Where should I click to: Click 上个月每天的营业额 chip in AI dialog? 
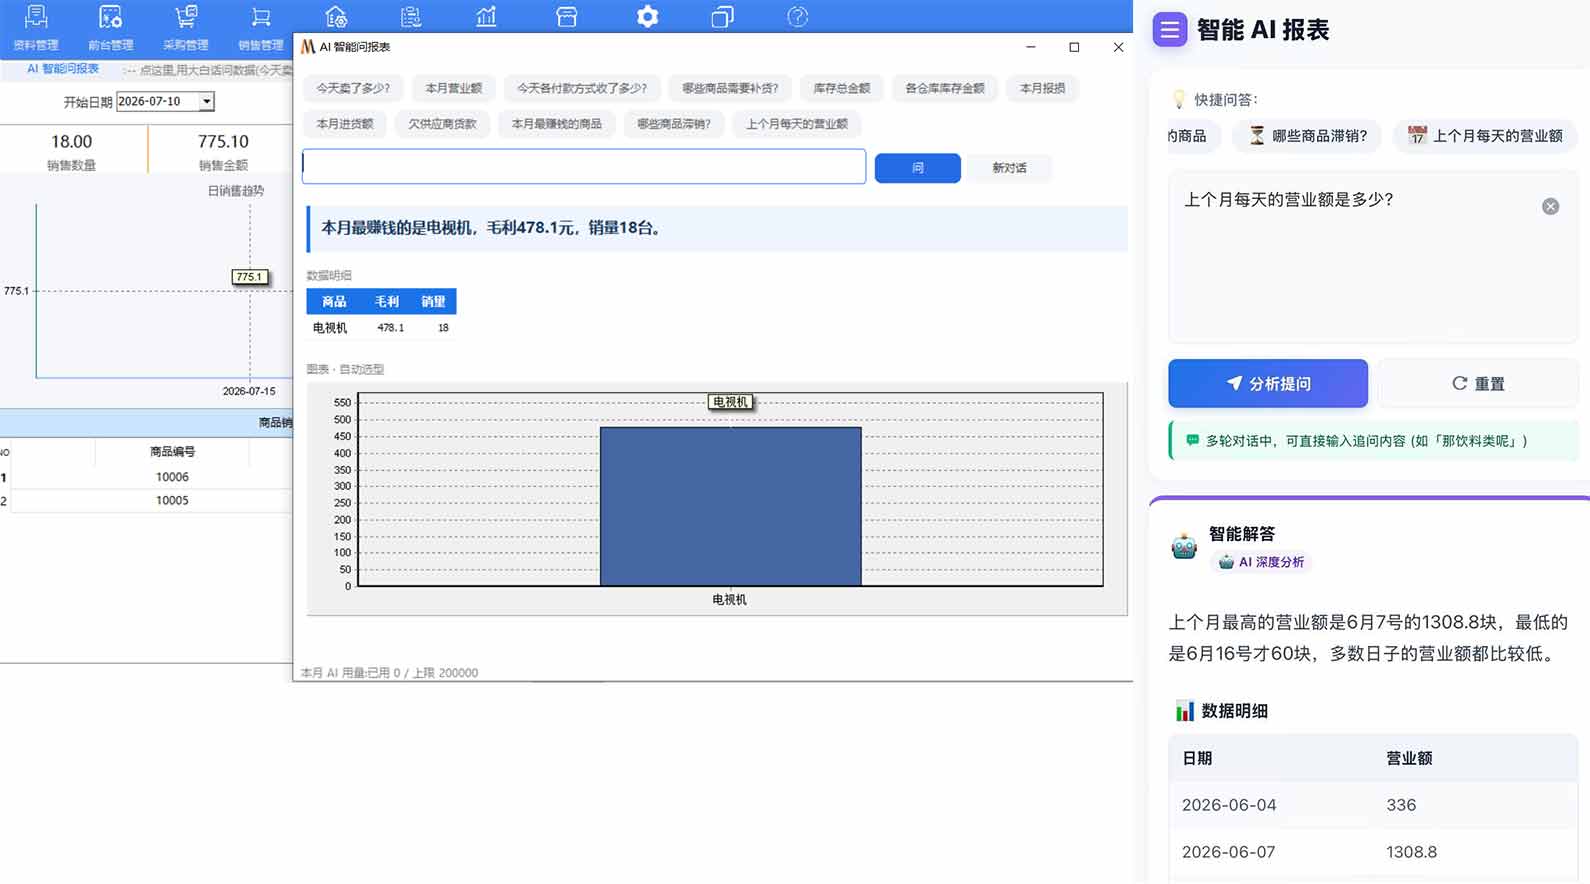(x=796, y=124)
